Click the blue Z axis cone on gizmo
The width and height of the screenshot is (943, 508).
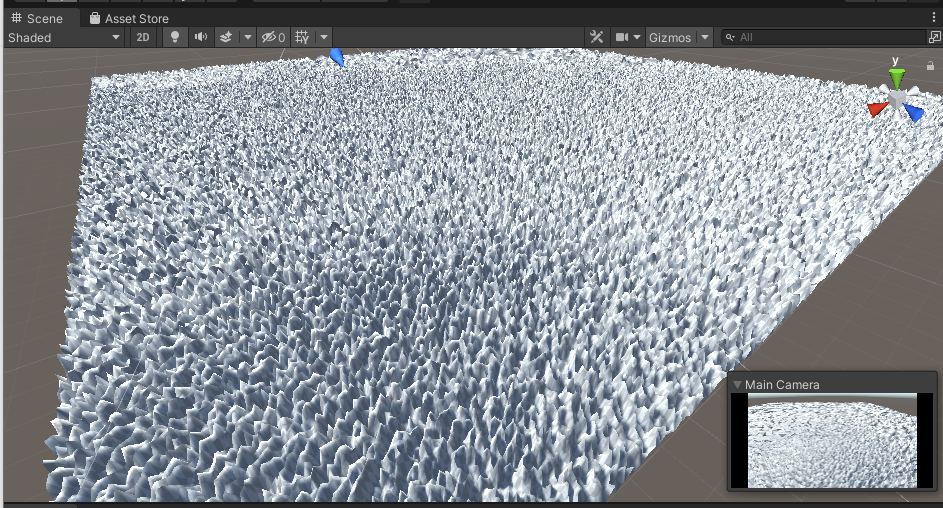pos(915,112)
